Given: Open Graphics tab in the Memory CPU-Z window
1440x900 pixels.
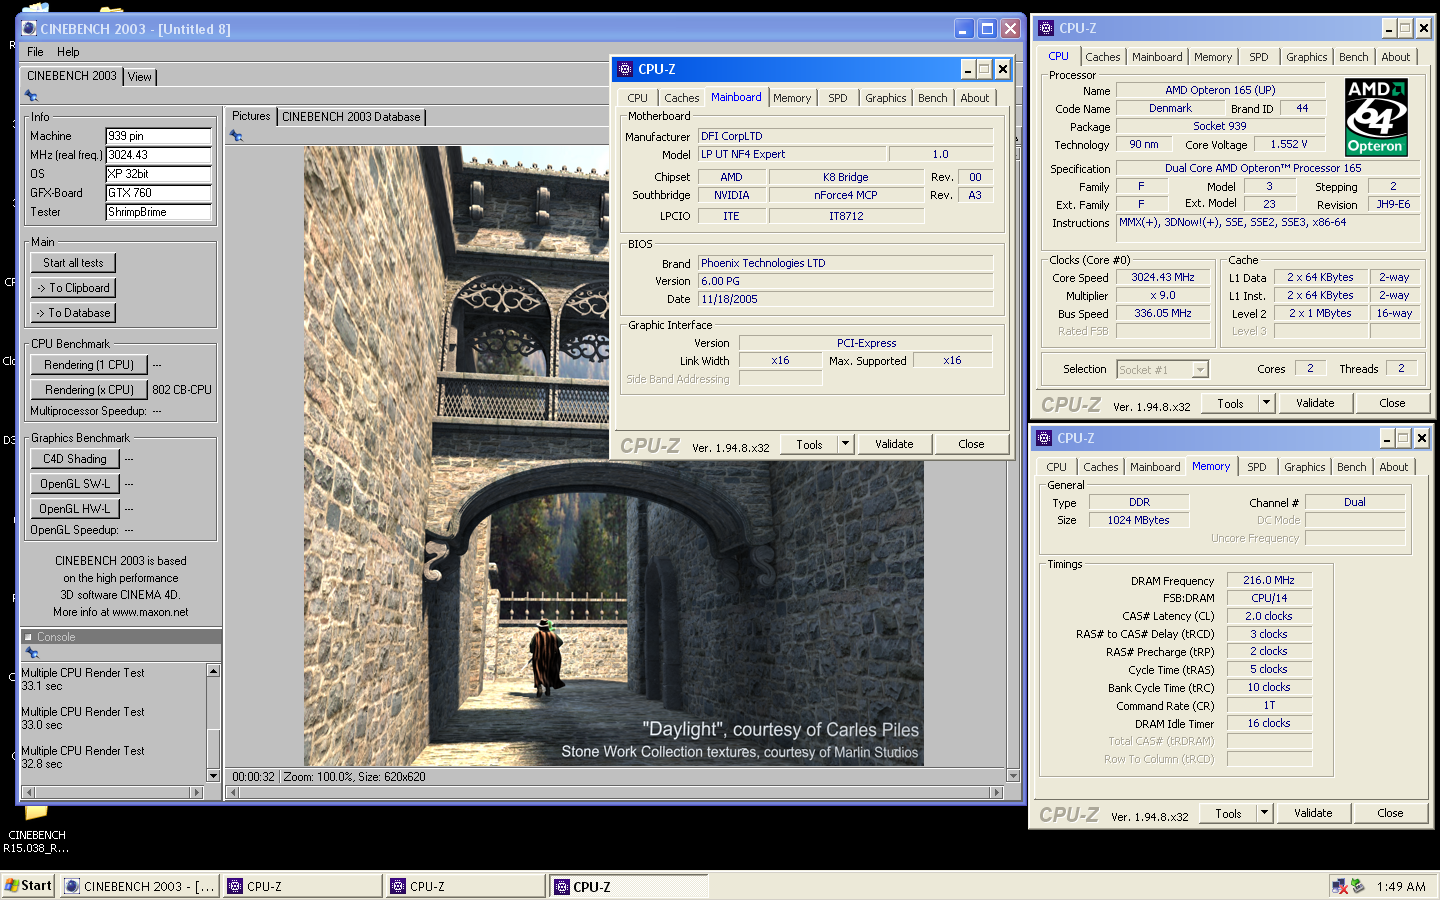Looking at the screenshot, I should [1305, 467].
